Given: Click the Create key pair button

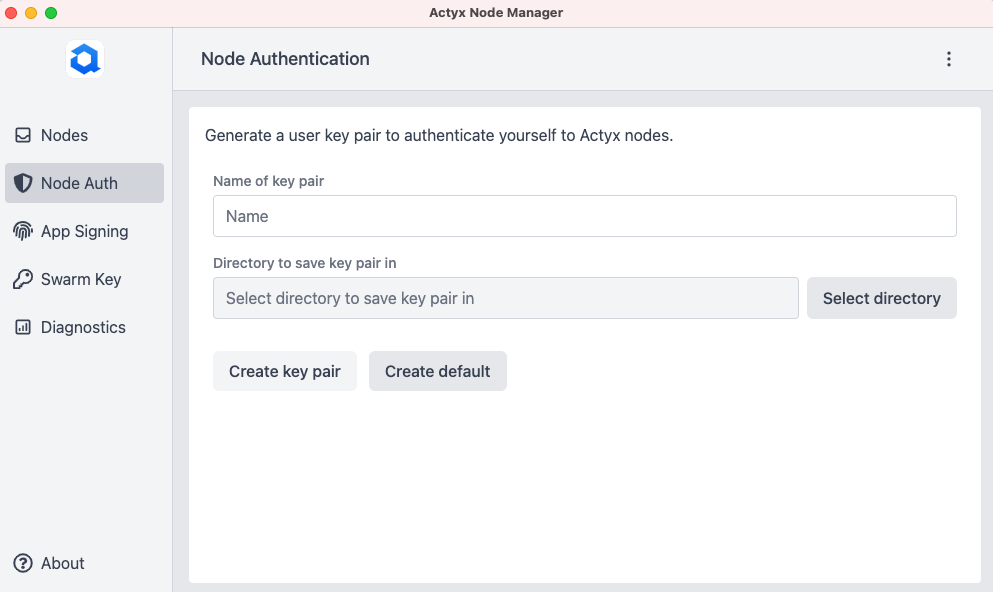Looking at the screenshot, I should [284, 371].
